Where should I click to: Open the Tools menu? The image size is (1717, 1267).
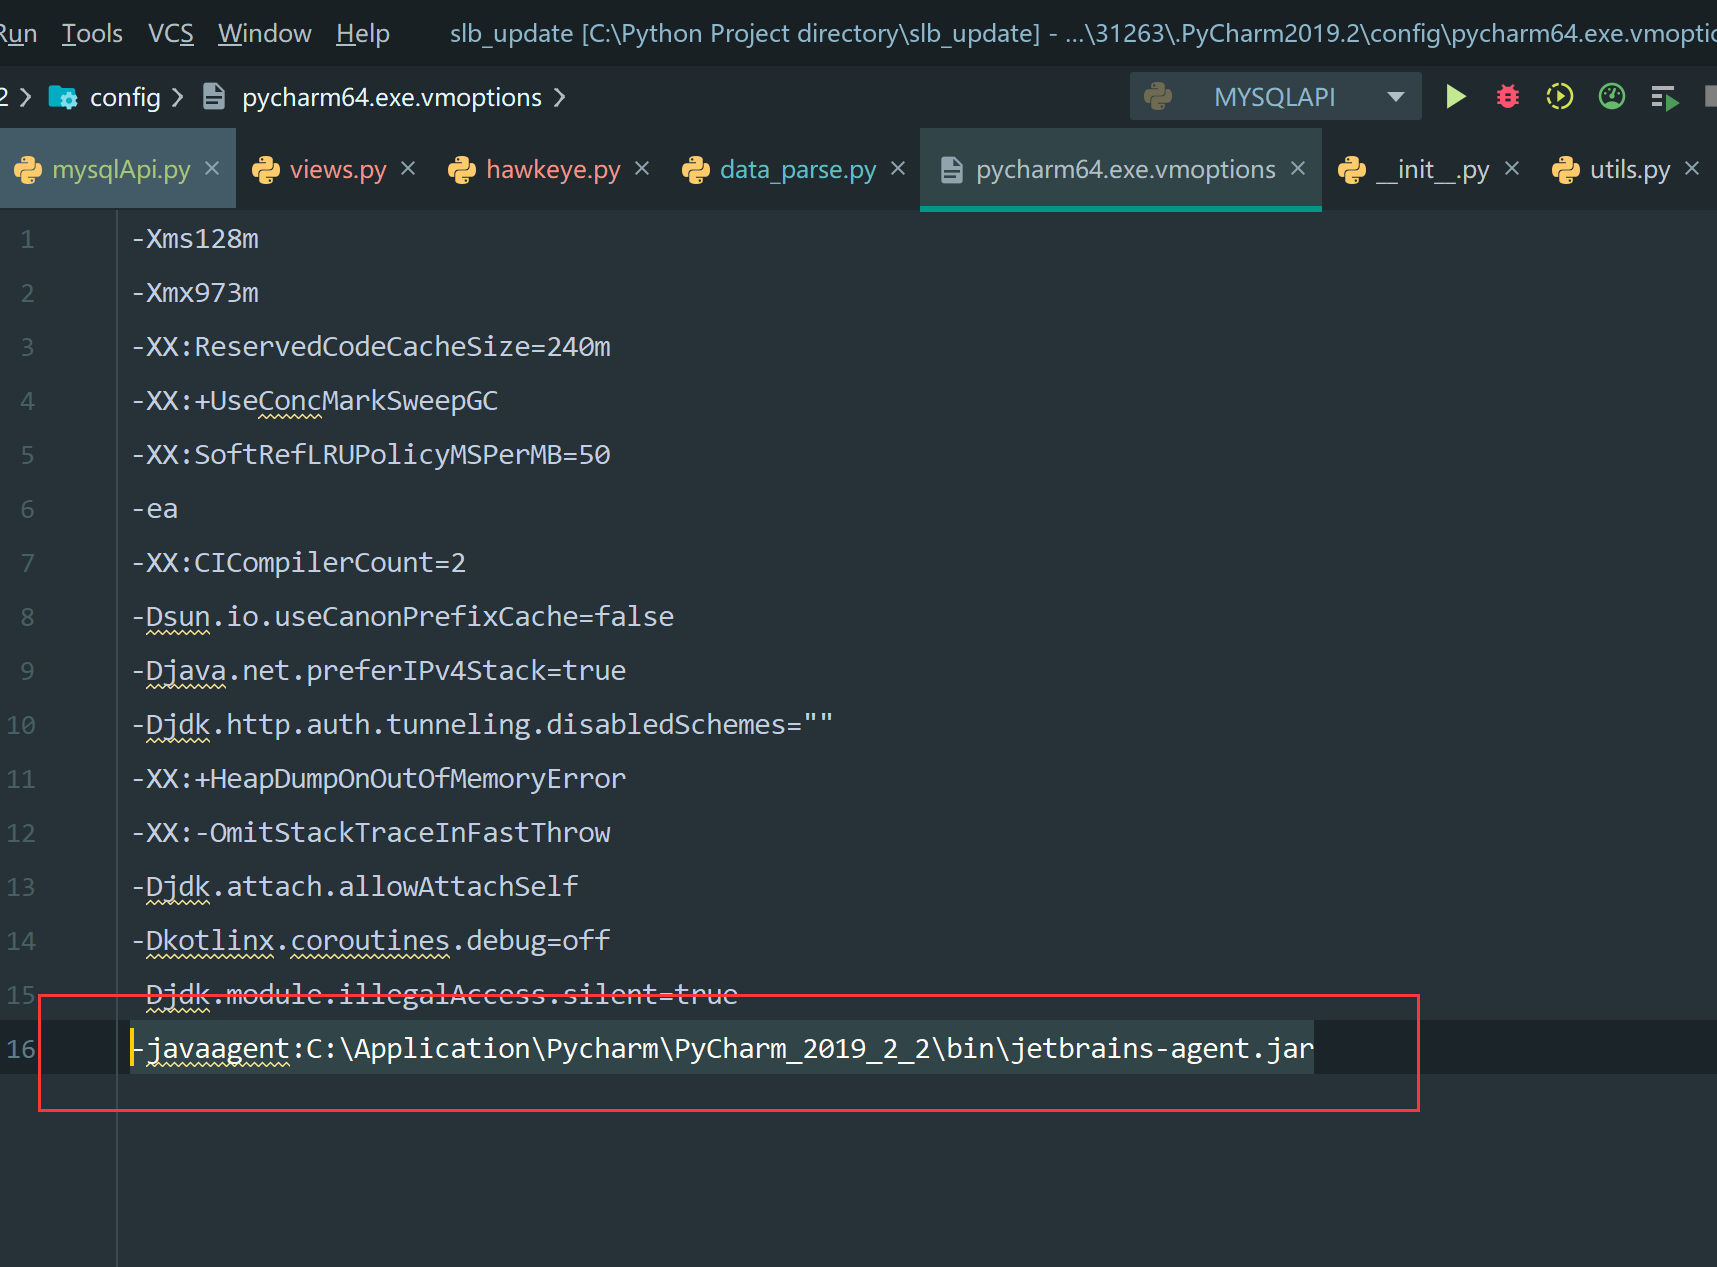pos(92,34)
